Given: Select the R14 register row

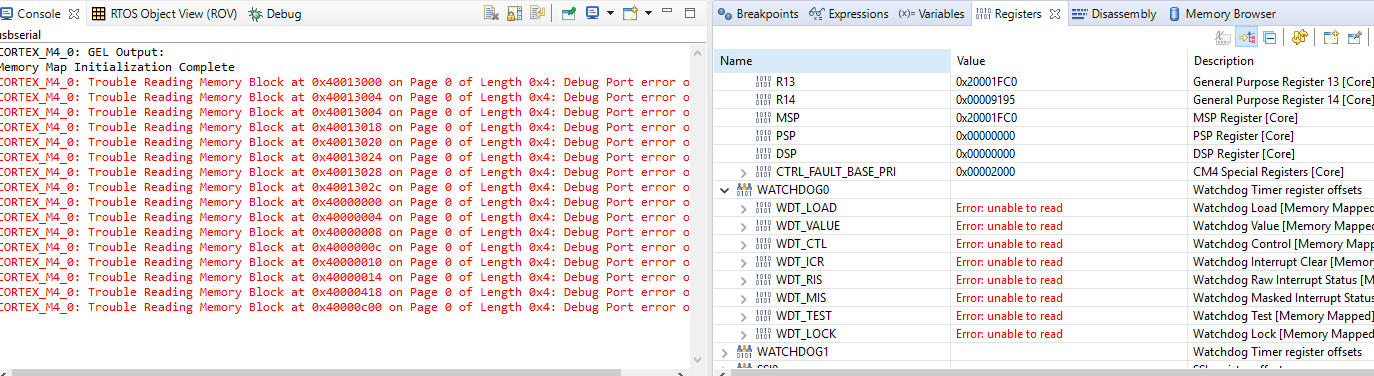Looking at the screenshot, I should [1044, 100].
